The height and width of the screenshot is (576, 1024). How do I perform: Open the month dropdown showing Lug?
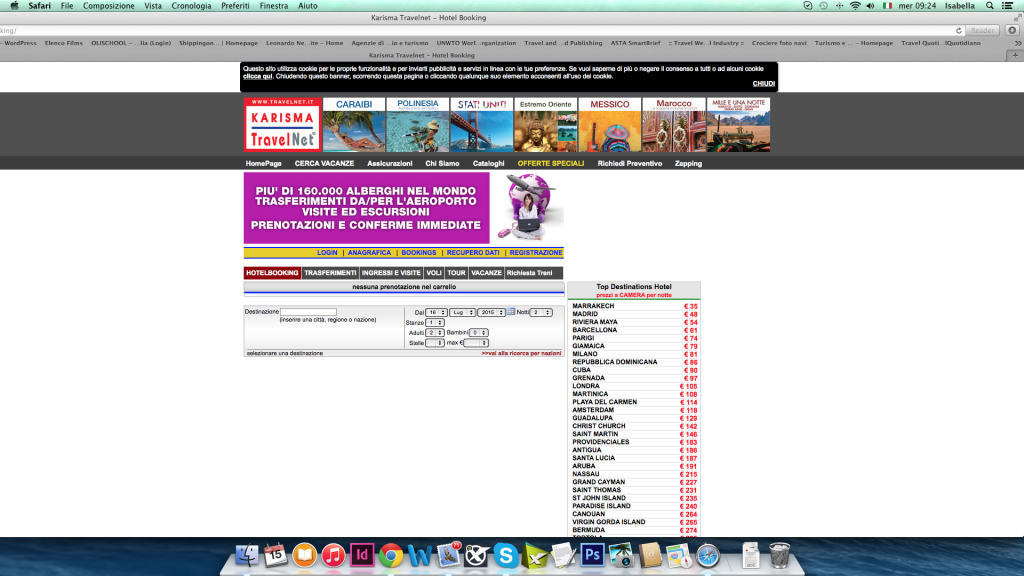[x=462, y=312]
